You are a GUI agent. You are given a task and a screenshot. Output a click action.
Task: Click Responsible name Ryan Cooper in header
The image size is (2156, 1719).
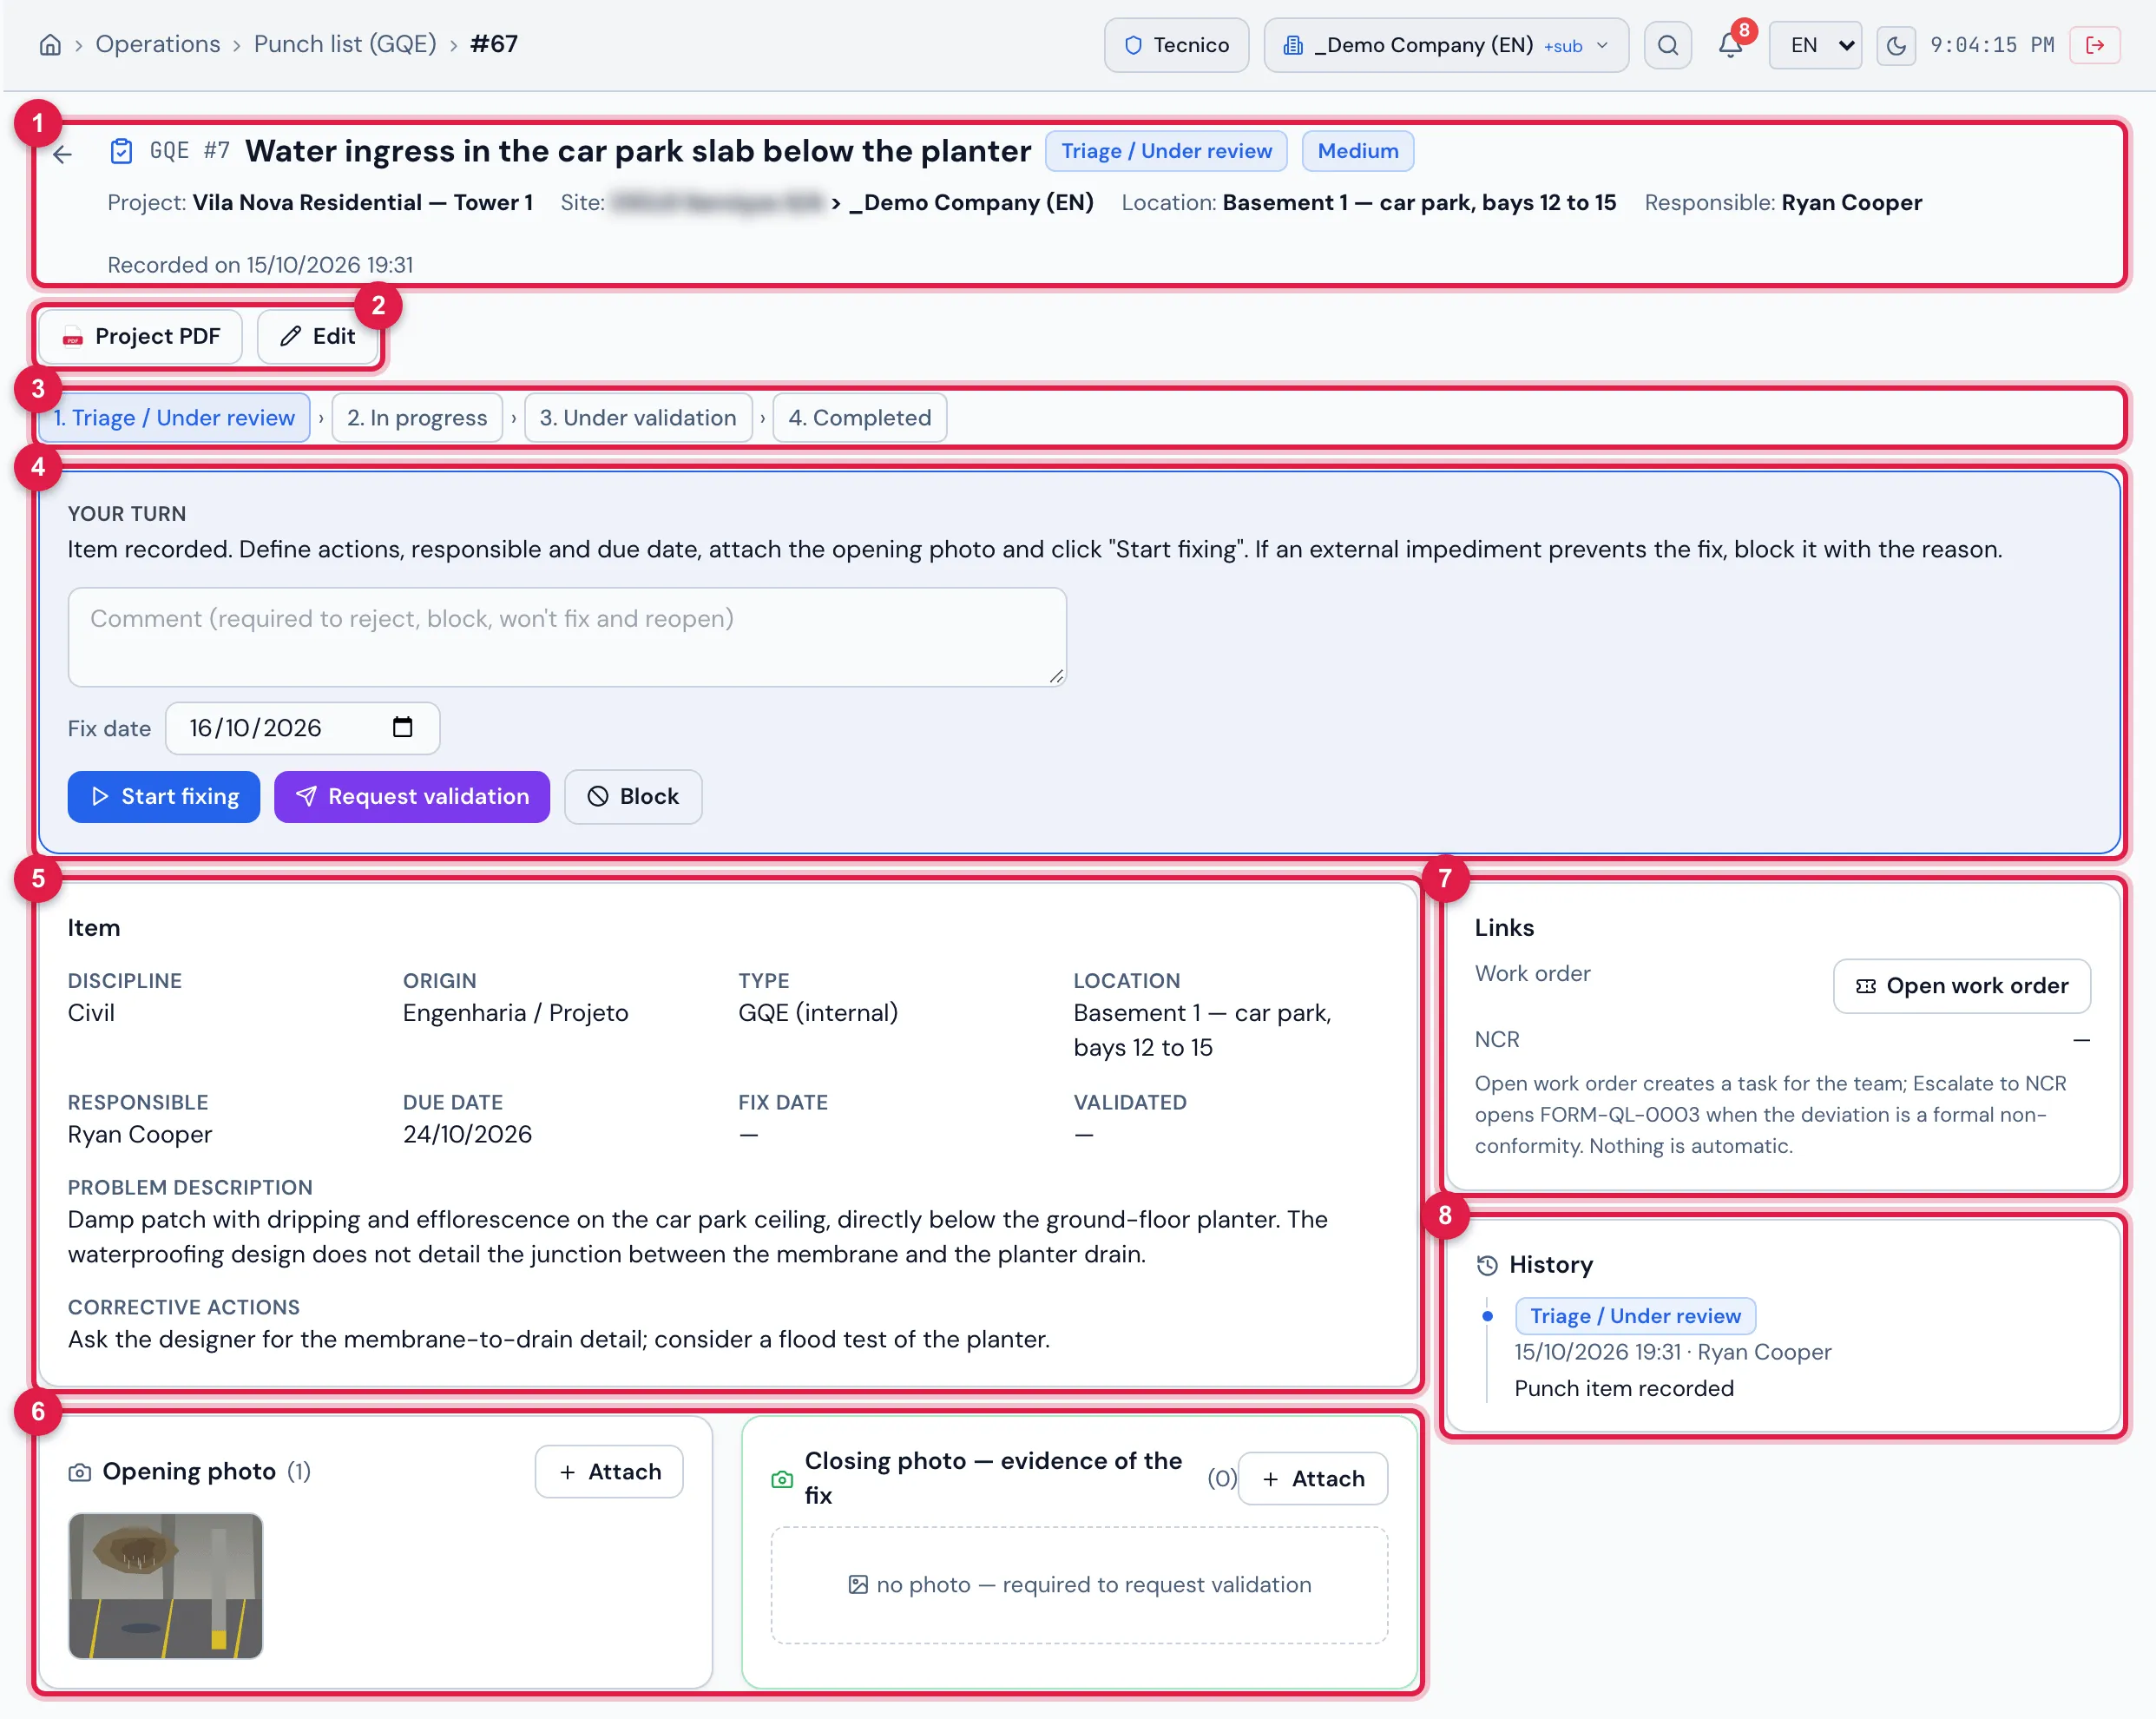tap(1851, 202)
